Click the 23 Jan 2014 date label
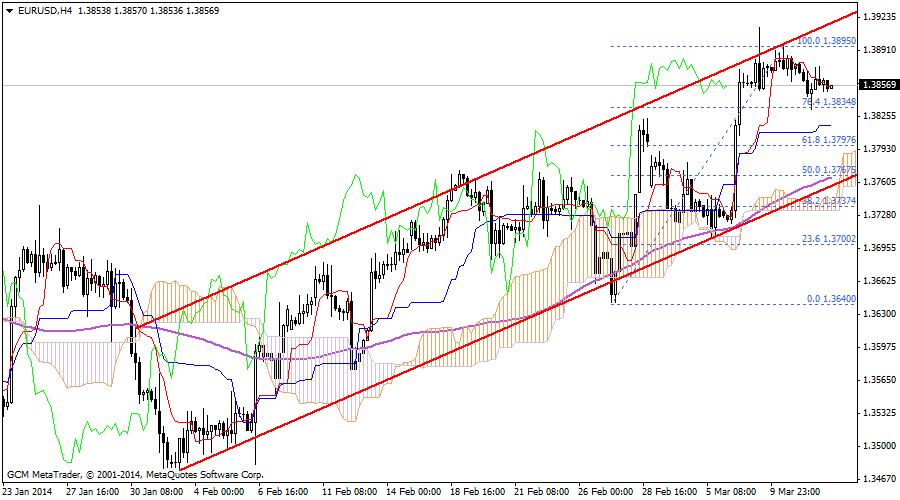Viewport: 900px width, 500px height. pyautogui.click(x=27, y=492)
